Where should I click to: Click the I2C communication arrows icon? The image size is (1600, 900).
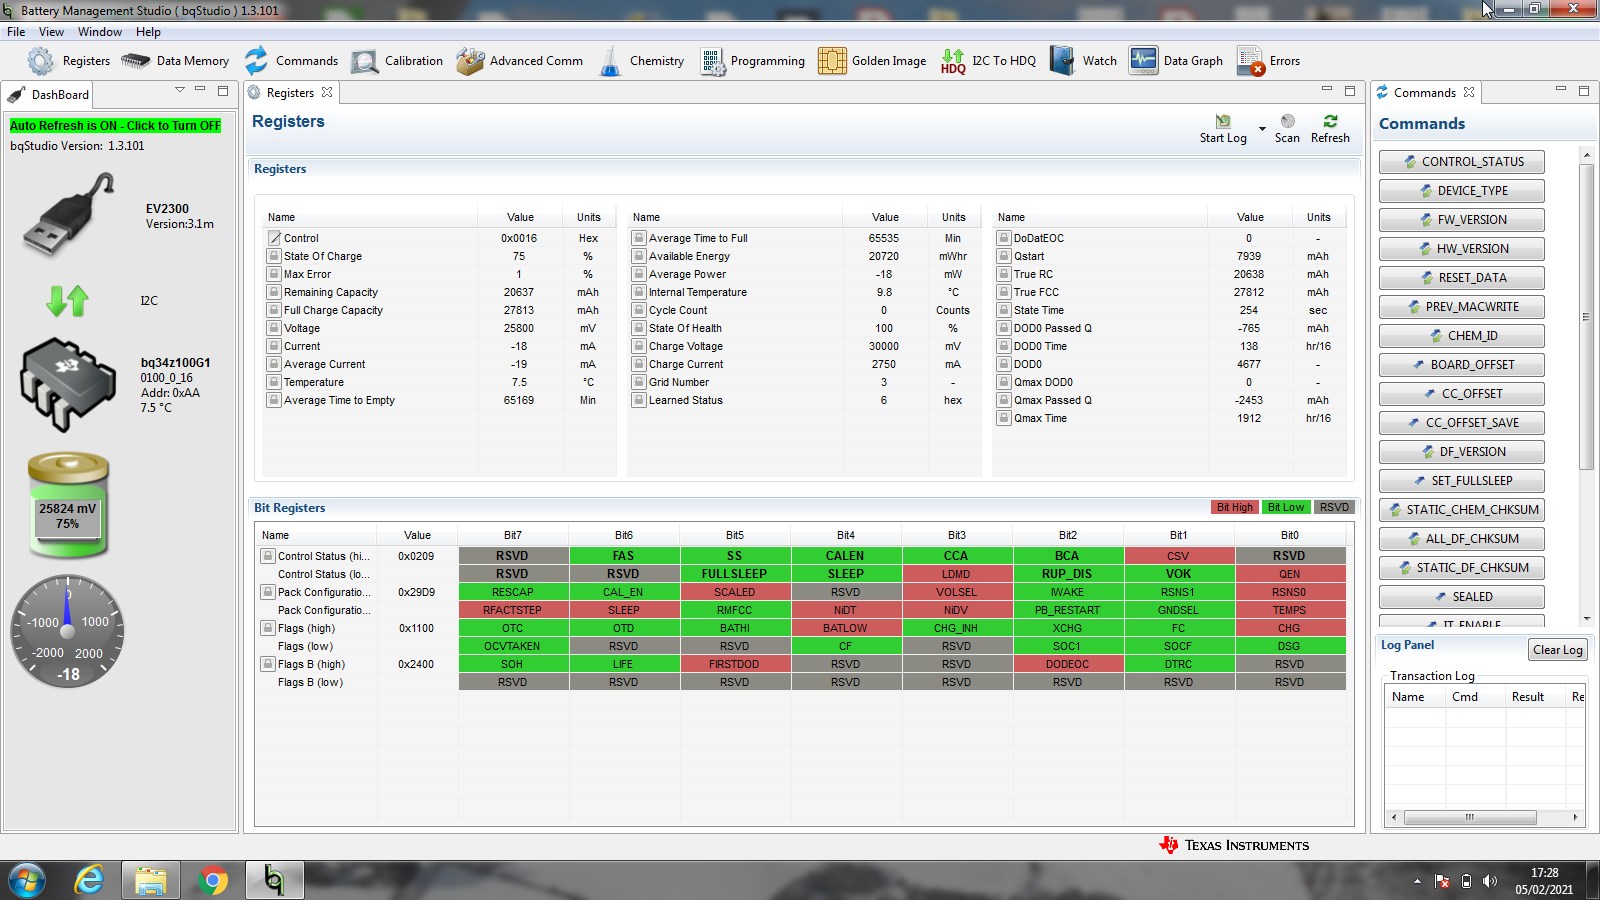coord(68,300)
